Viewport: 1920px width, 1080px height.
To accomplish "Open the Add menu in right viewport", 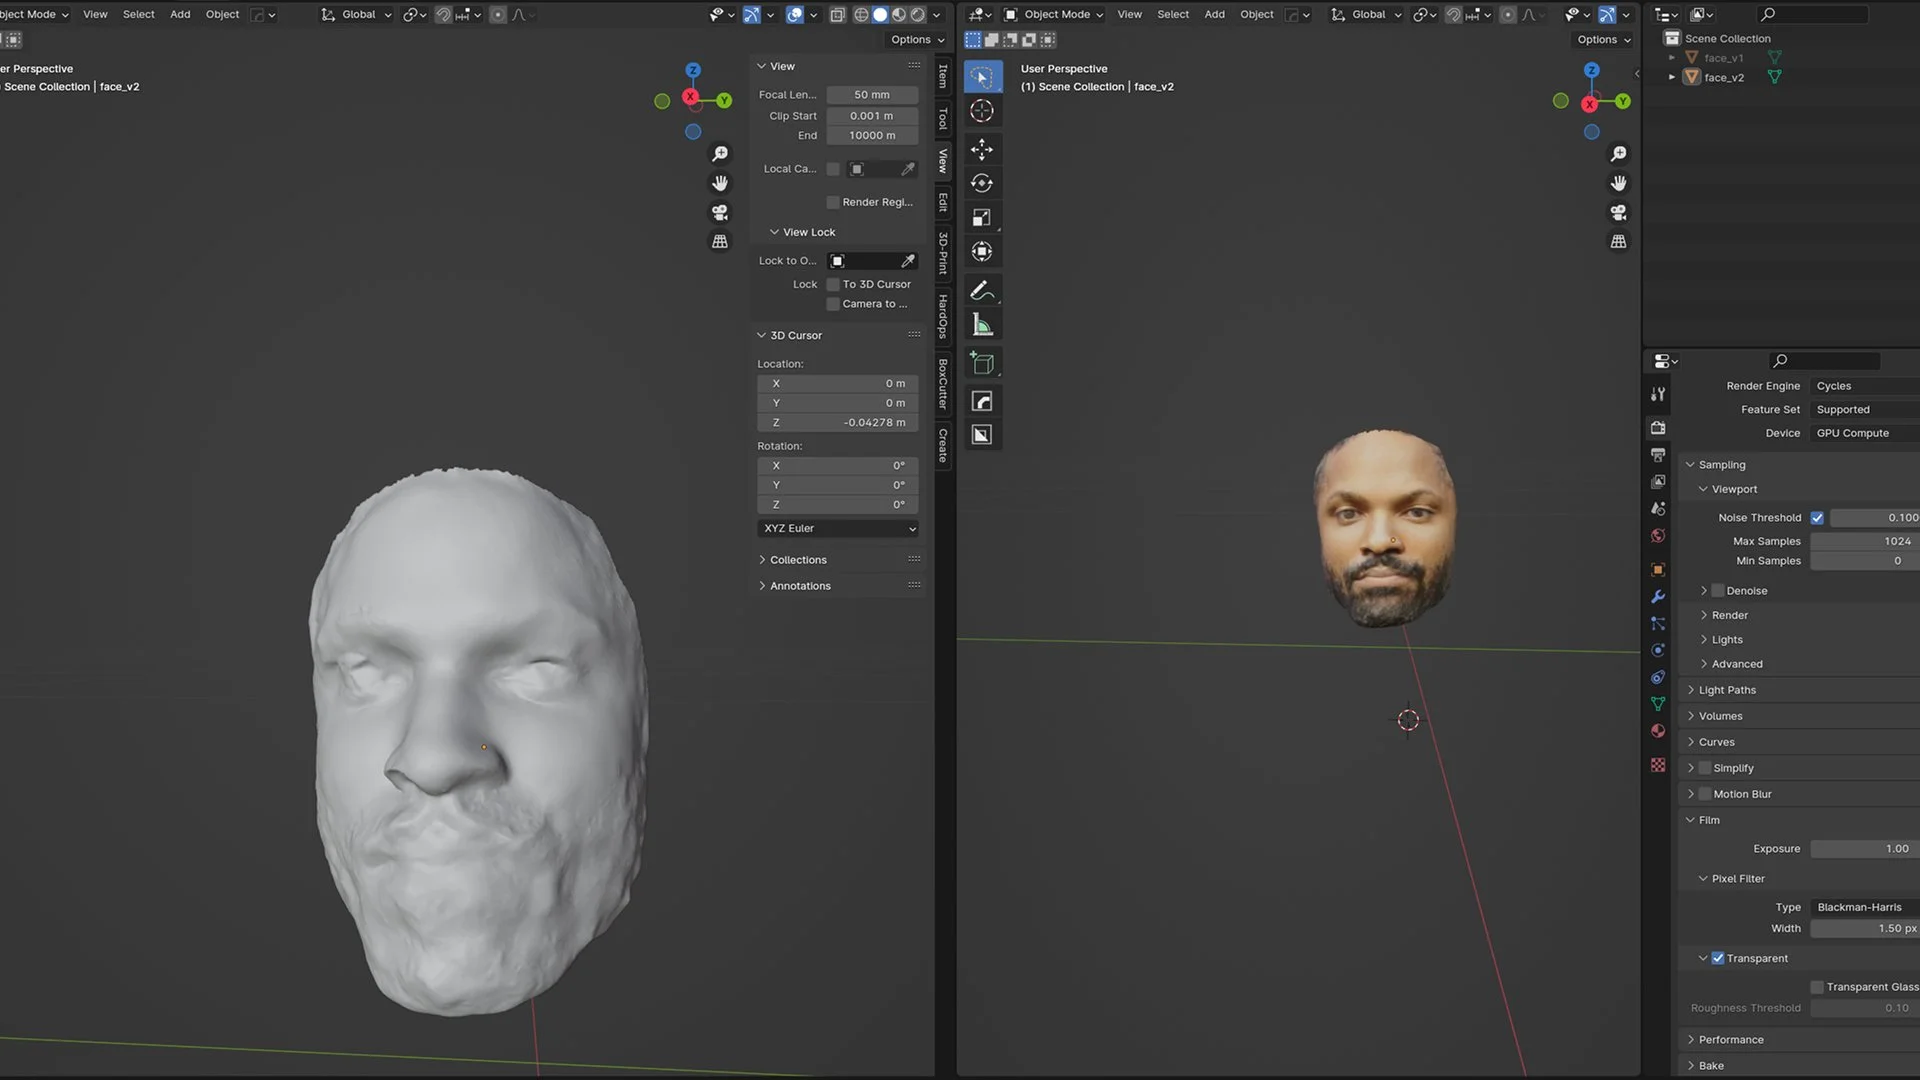I will pyautogui.click(x=1214, y=14).
